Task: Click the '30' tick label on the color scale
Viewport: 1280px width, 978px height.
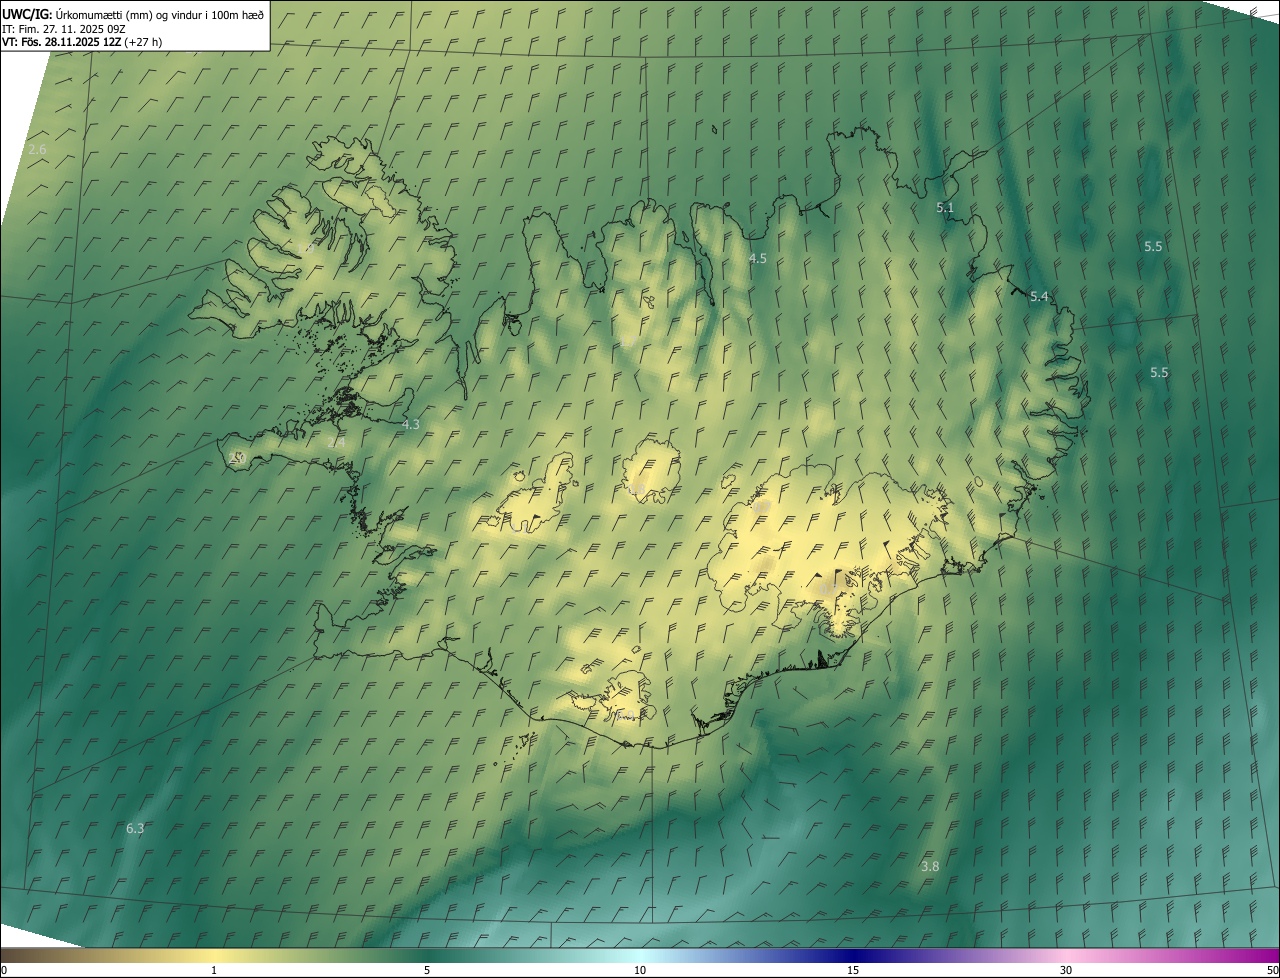Action: [1066, 970]
